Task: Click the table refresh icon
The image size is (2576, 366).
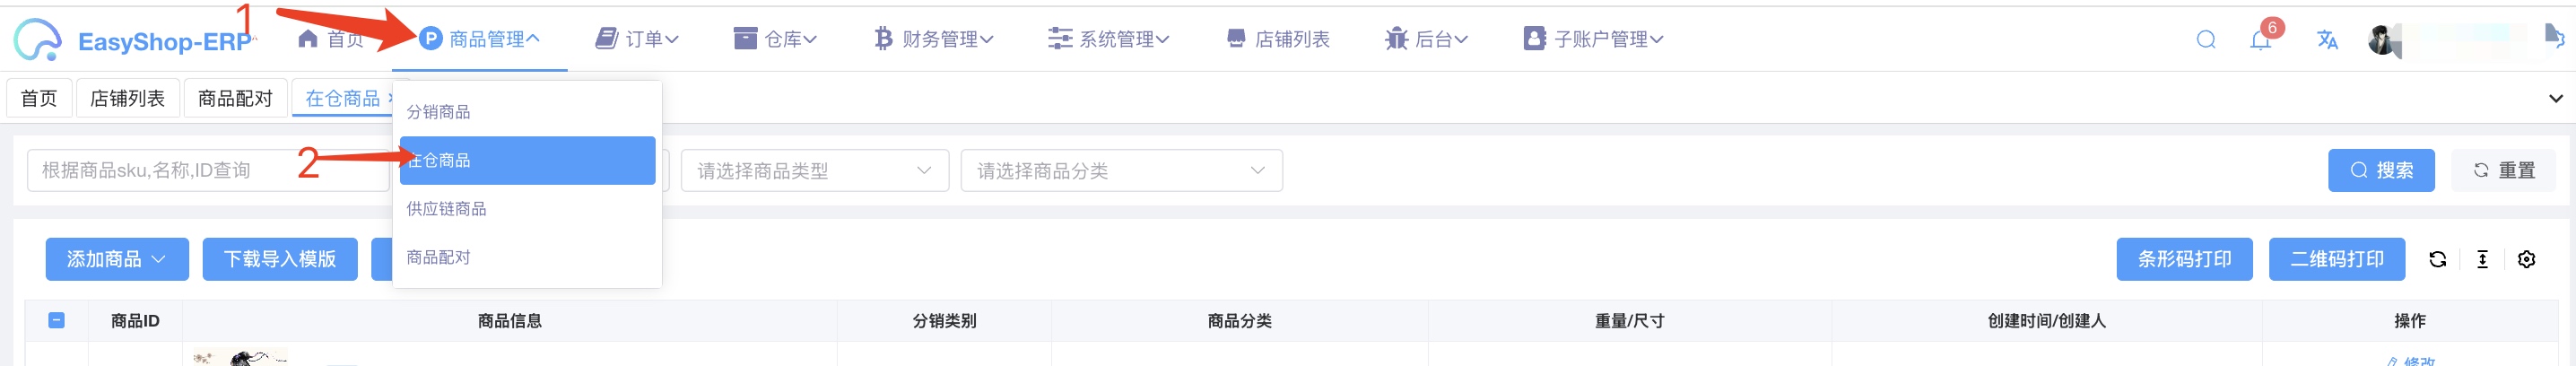Action: (x=2437, y=260)
